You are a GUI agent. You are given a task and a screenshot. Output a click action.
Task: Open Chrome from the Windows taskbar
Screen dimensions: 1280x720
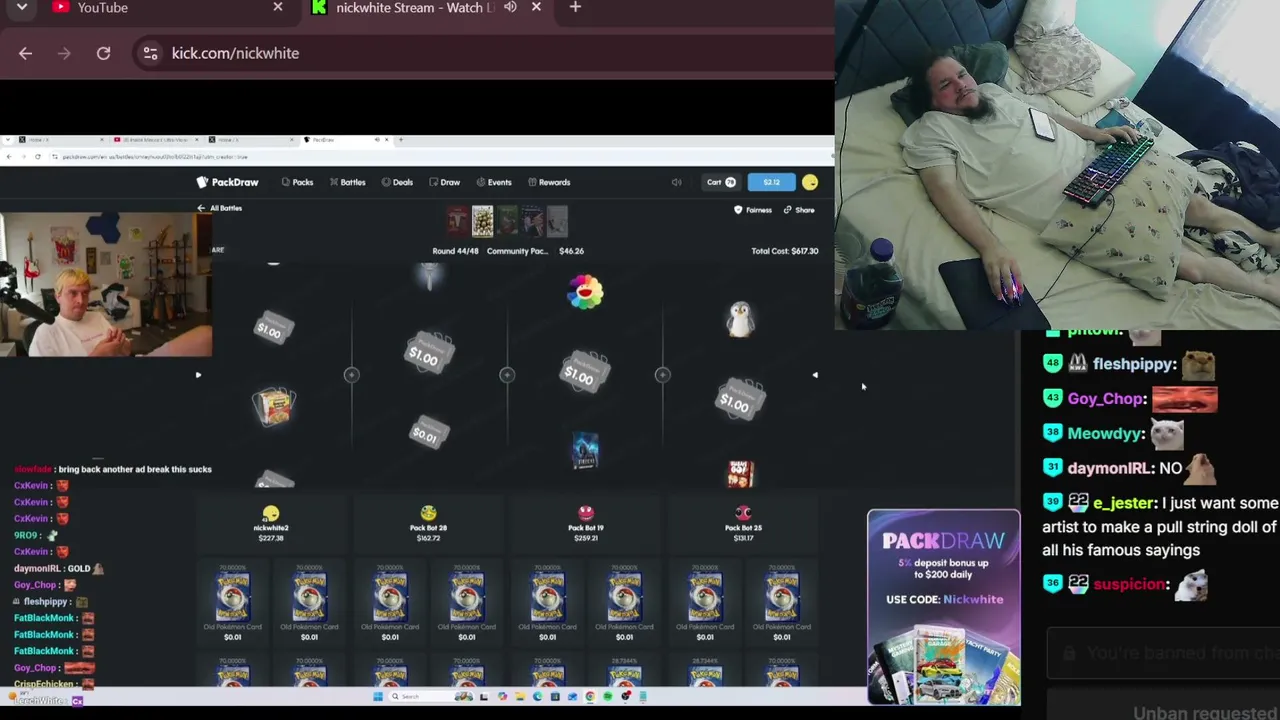(590, 697)
